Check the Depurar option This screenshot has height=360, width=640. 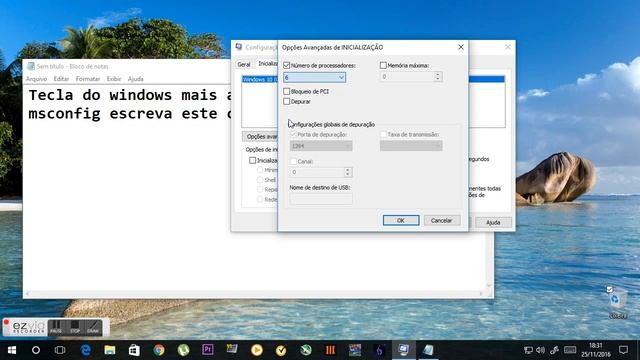pos(287,101)
